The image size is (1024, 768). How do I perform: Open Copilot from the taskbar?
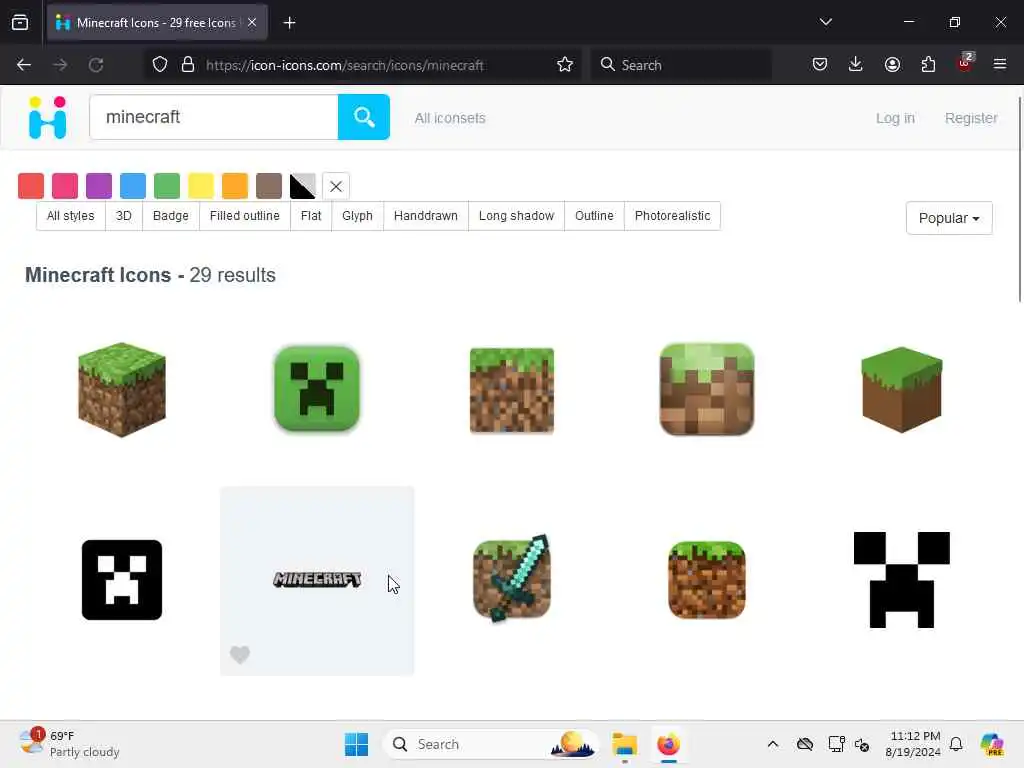[x=991, y=744]
